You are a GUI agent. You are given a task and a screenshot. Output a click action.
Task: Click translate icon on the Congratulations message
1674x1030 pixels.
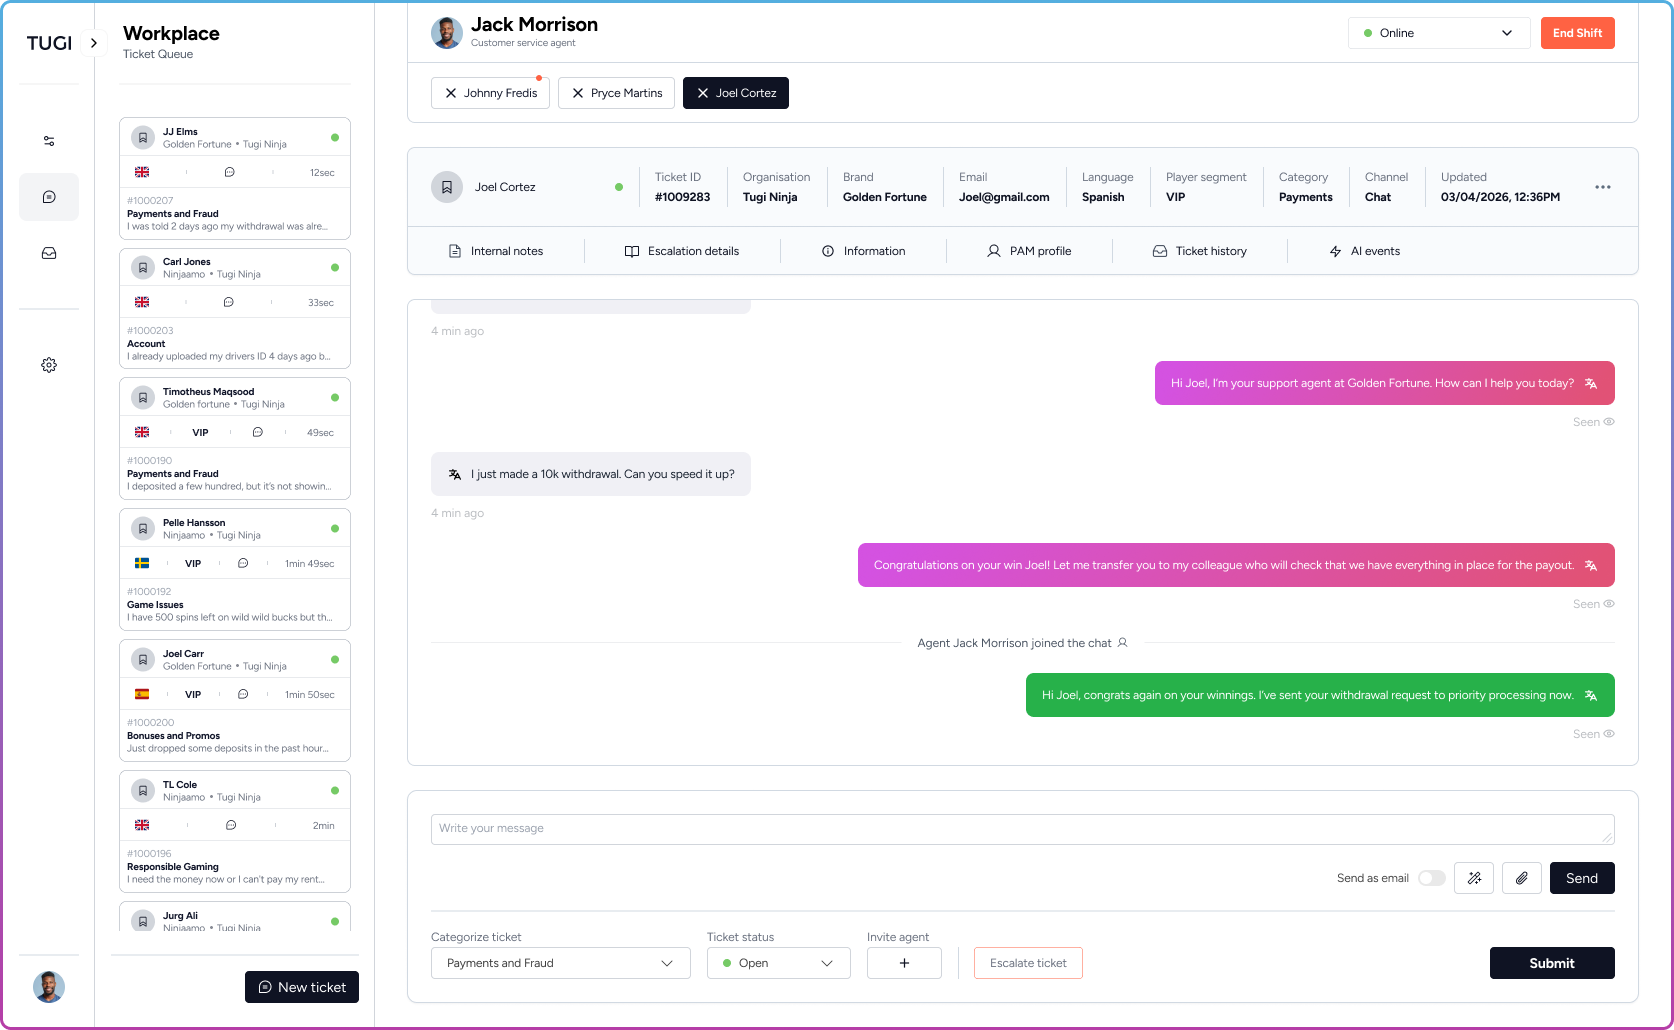click(x=1591, y=566)
